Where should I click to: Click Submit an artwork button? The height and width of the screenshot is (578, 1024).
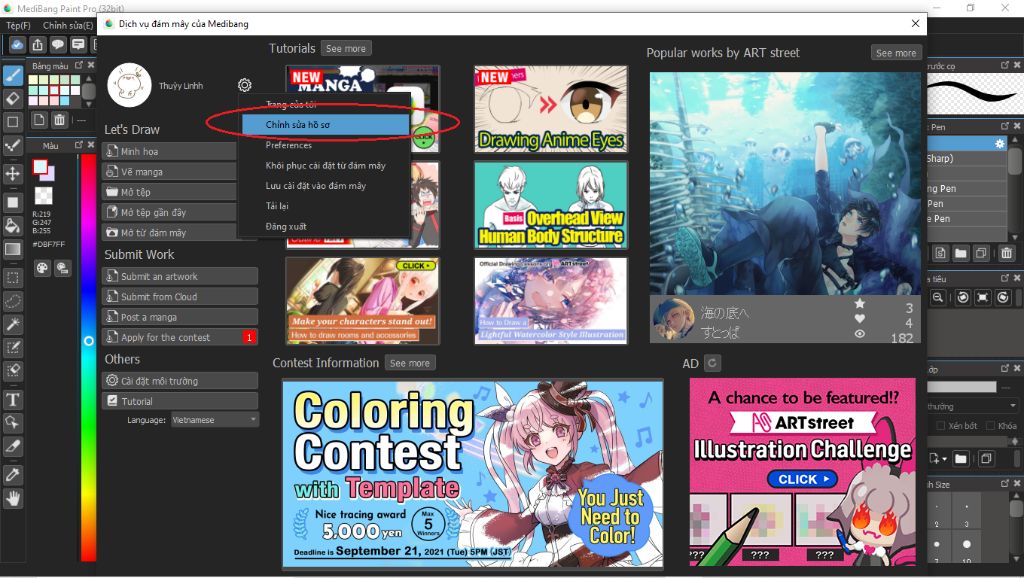[x=180, y=276]
